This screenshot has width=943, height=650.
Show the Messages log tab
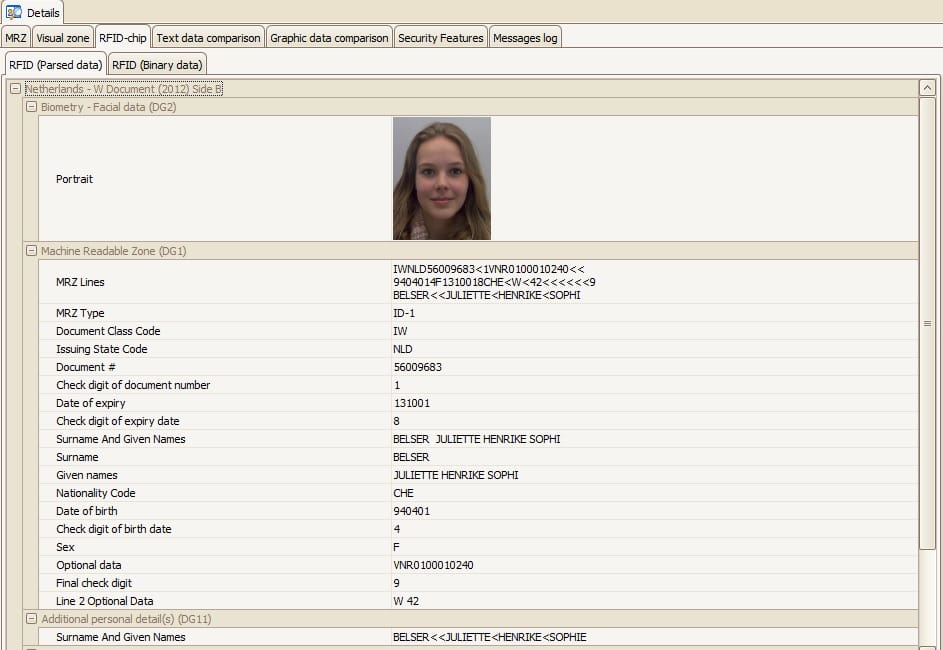(526, 38)
